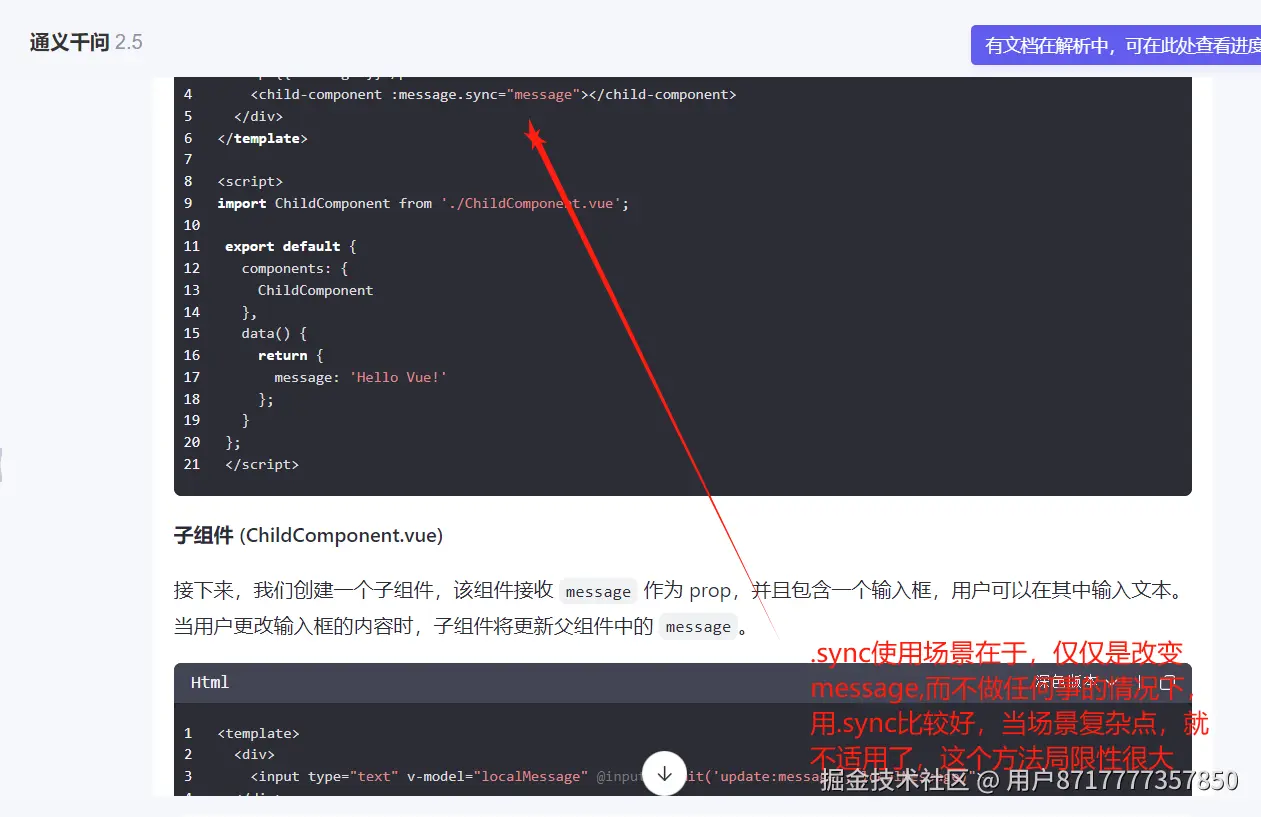The width and height of the screenshot is (1261, 817).
Task: Click the return { code line
Action: [x=291, y=355]
